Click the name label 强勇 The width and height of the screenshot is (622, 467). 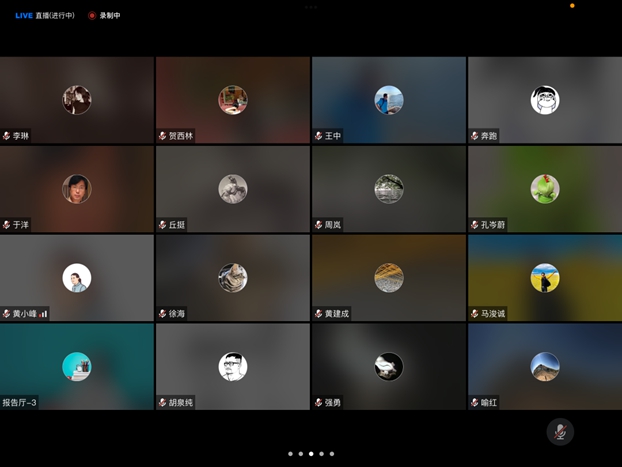[333, 403]
